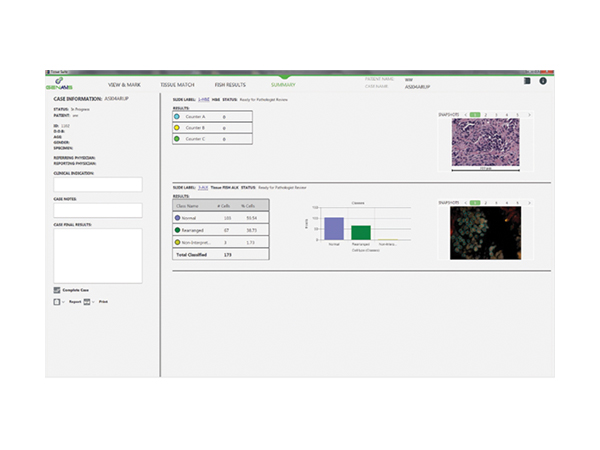The image size is (600, 450).
Task: Select ALK FISH snapshot page 5
Action: coord(517,203)
